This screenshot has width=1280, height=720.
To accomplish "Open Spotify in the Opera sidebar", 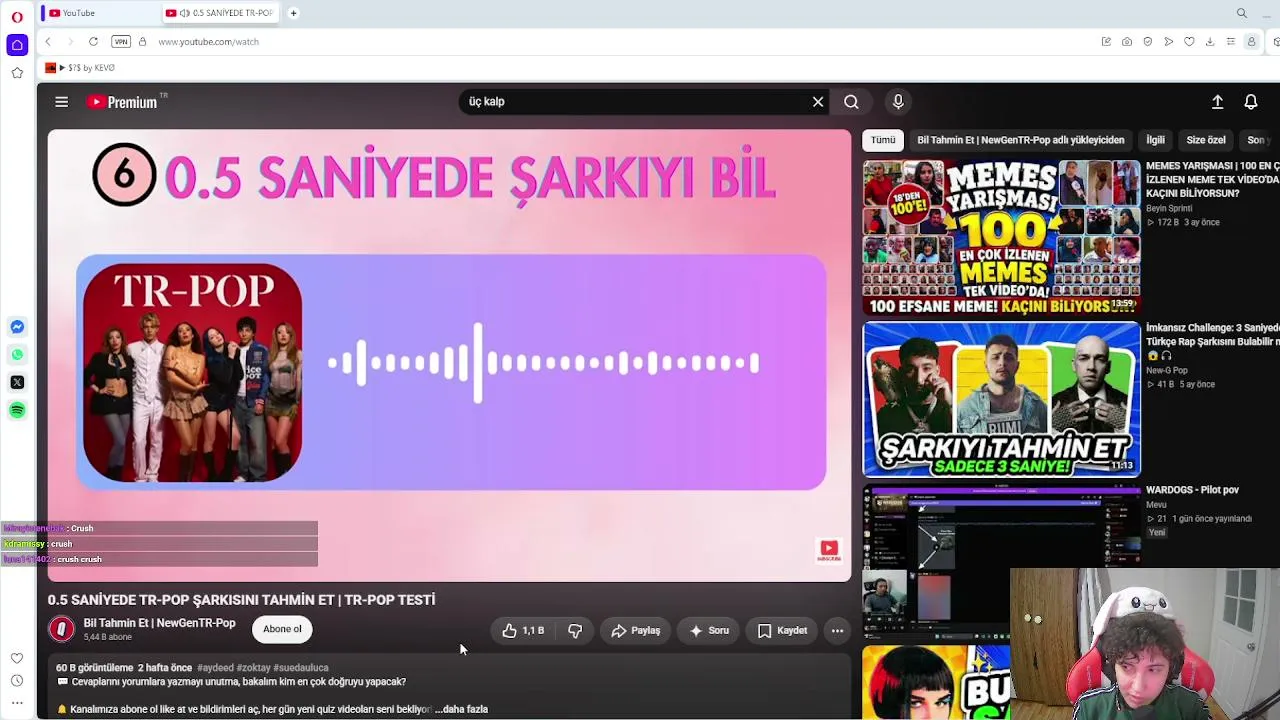I will 17,410.
